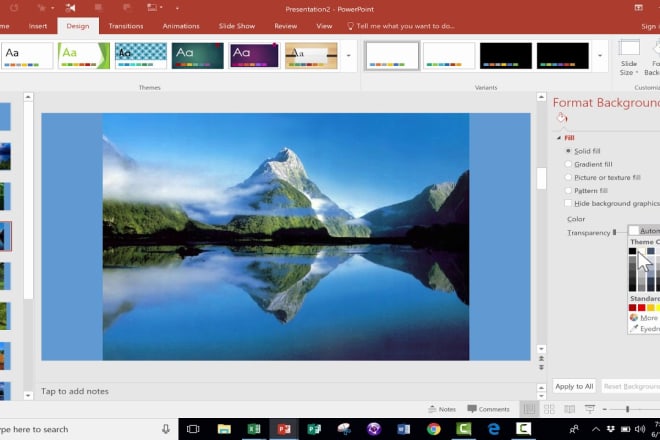Go to previous slide using the double up arrow
The image size is (660, 440).
point(541,358)
